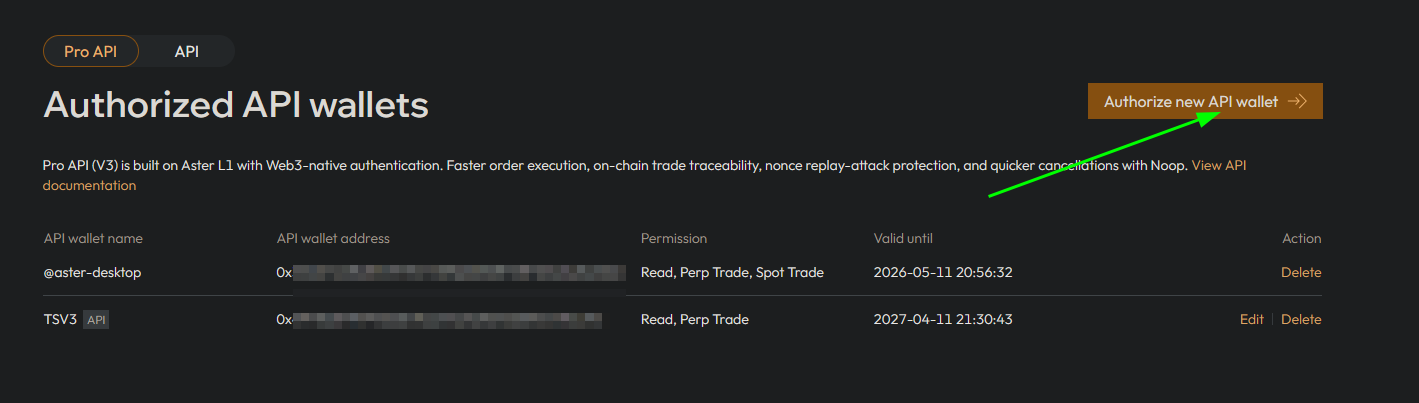Image resolution: width=1419 pixels, height=403 pixels.
Task: Delete the TSV3 API wallet
Action: [x=1301, y=320]
